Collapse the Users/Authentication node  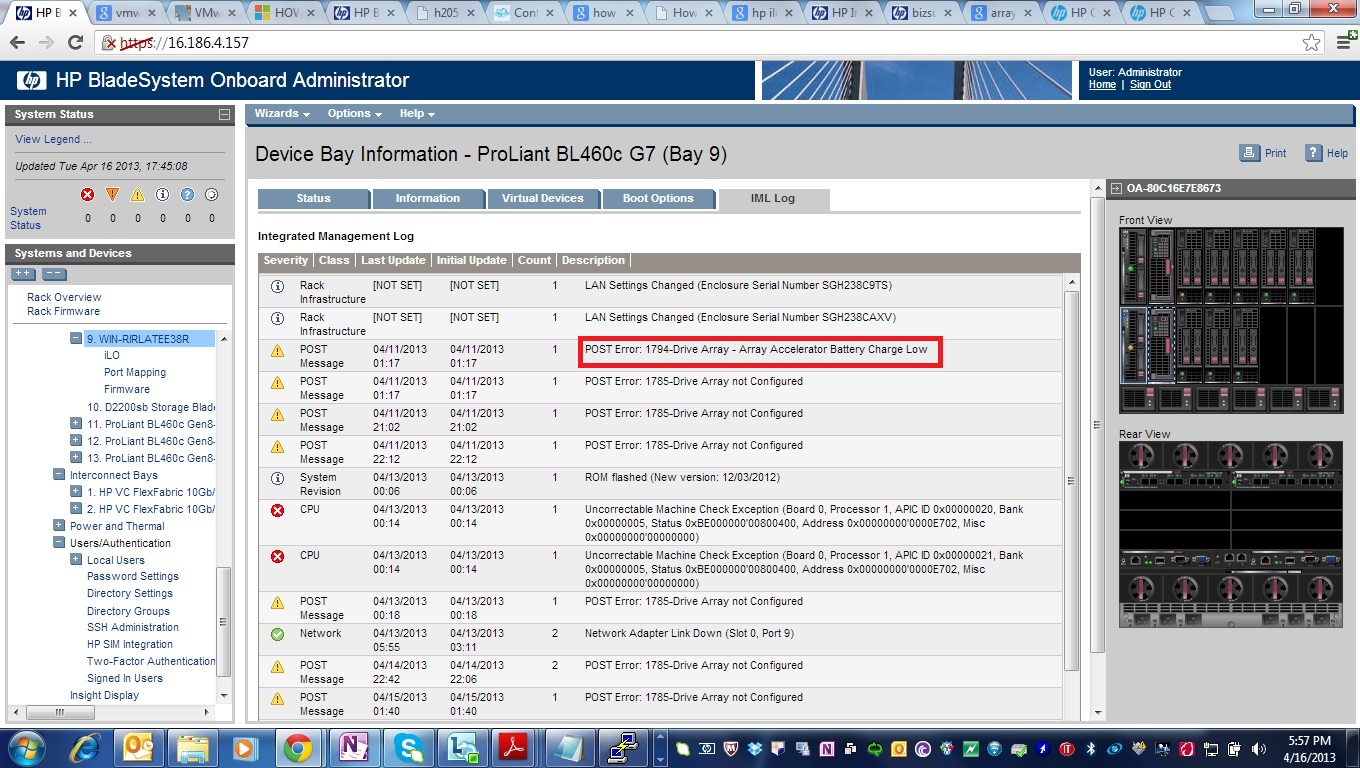59,542
